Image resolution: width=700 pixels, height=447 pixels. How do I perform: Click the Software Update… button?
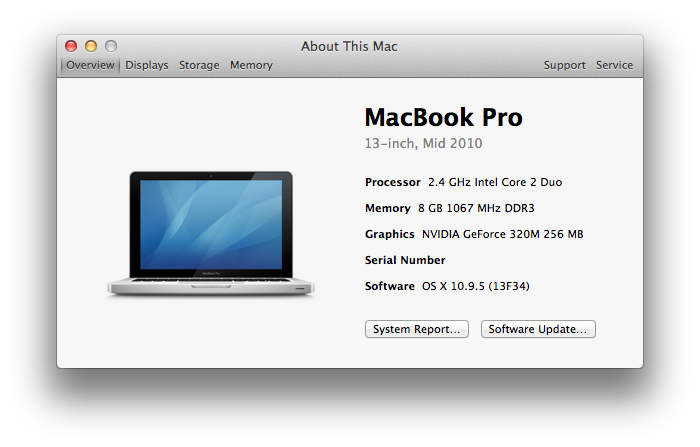coord(538,329)
